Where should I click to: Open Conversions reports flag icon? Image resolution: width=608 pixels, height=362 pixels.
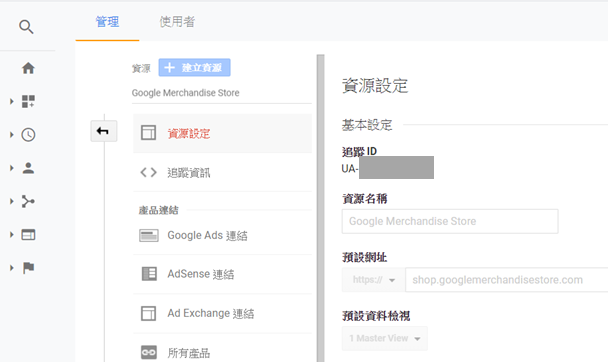(28, 267)
